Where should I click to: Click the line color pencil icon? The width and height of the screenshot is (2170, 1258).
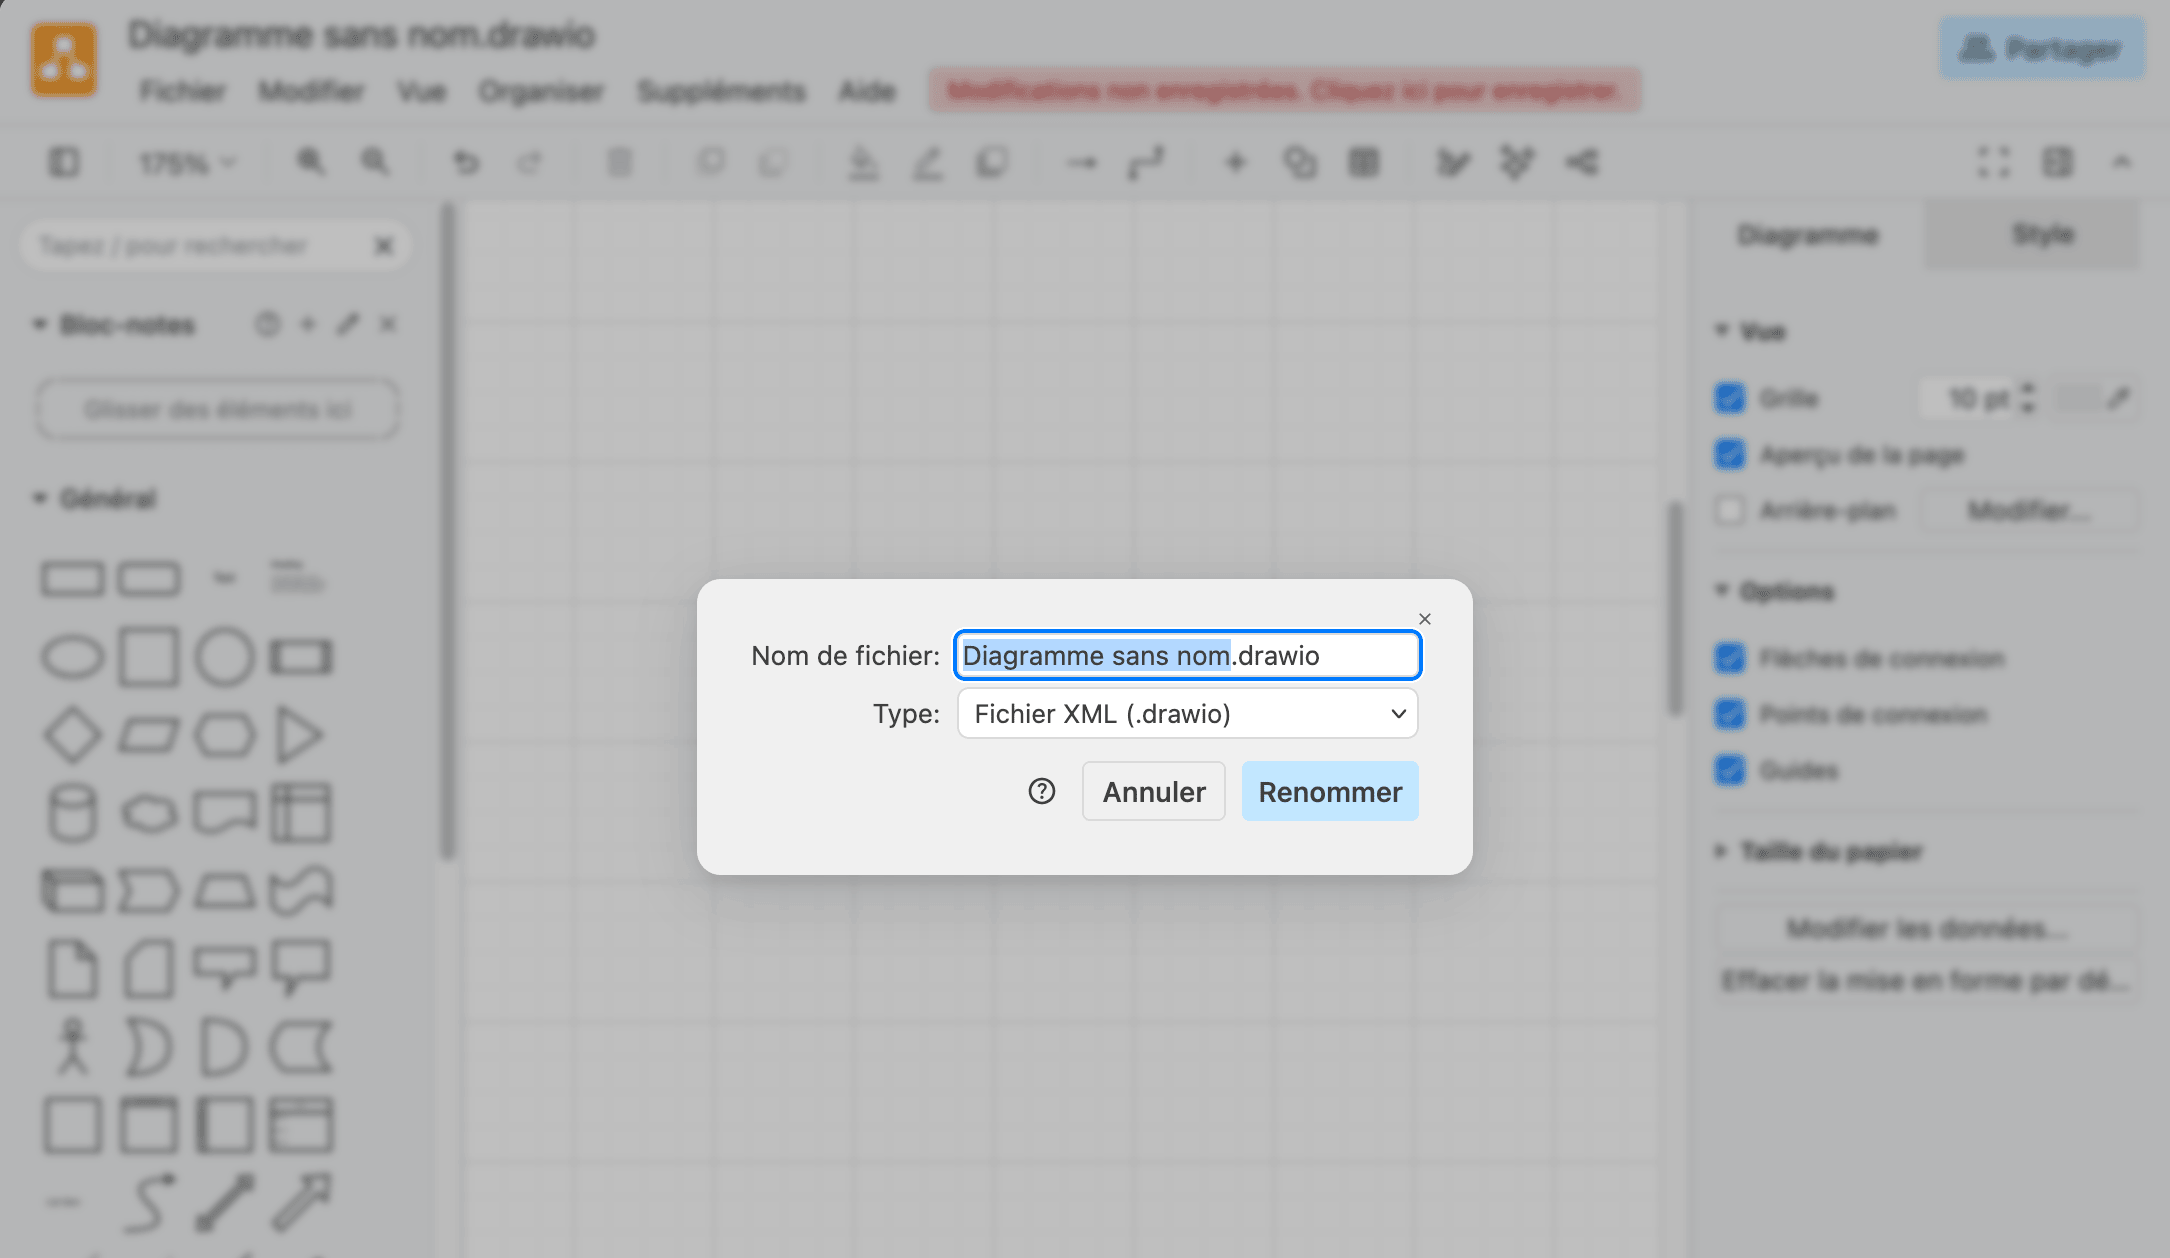tap(927, 163)
